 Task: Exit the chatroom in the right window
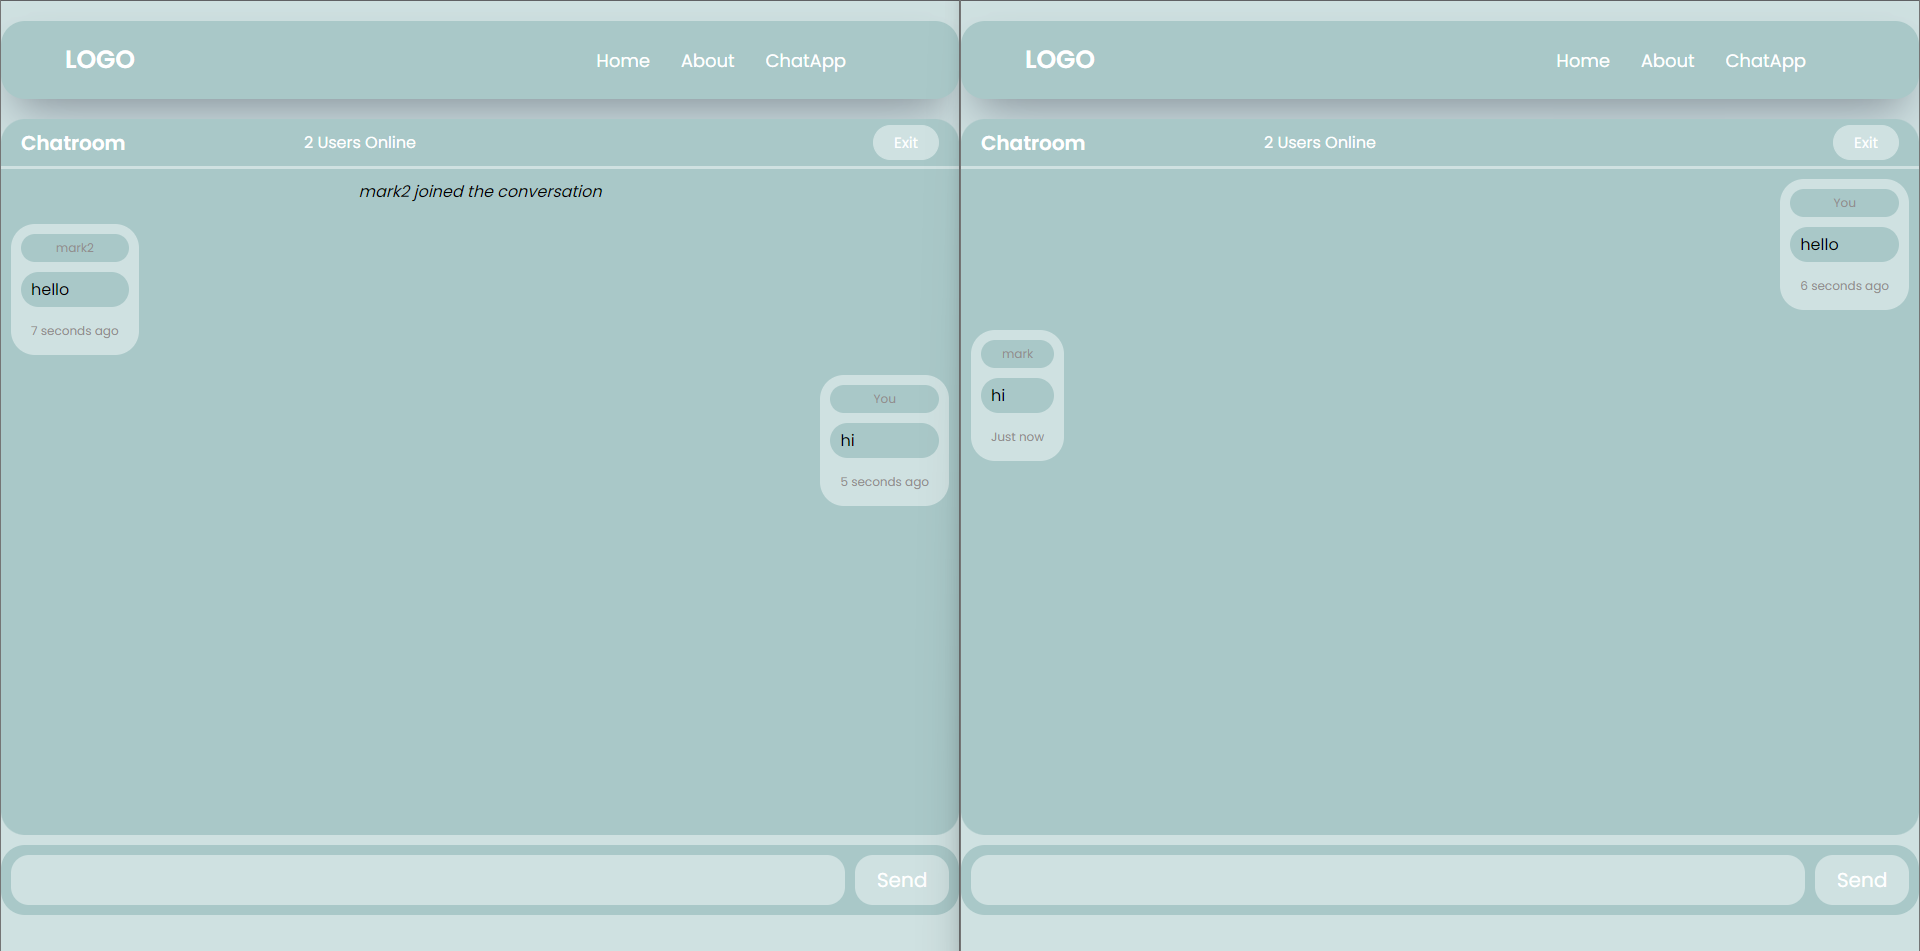tap(1866, 143)
